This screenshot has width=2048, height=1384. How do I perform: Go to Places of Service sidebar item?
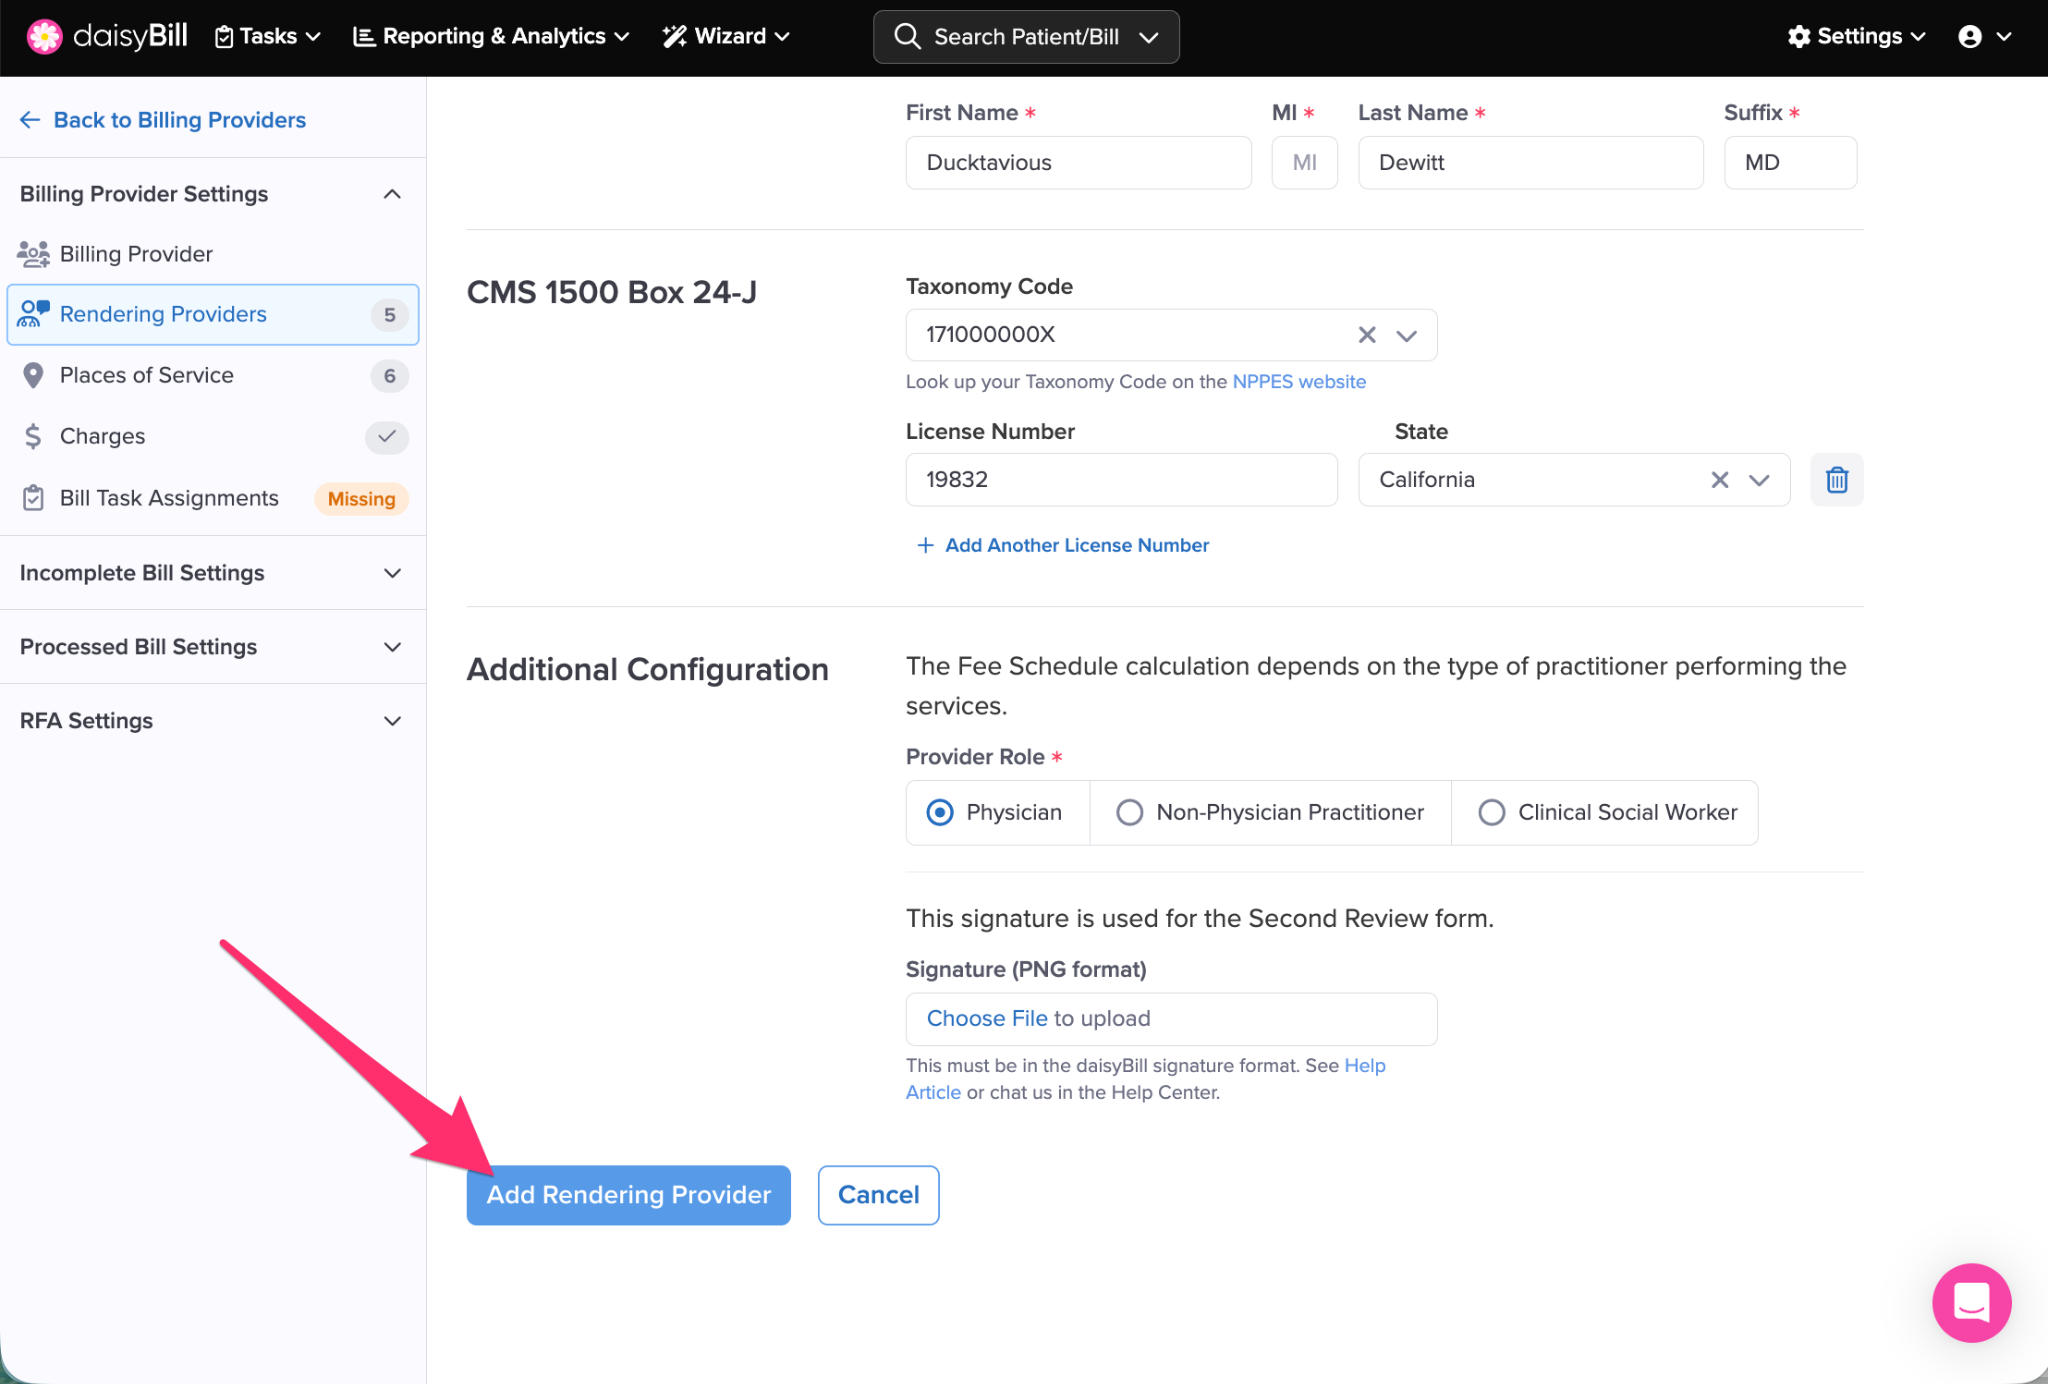click(x=146, y=375)
